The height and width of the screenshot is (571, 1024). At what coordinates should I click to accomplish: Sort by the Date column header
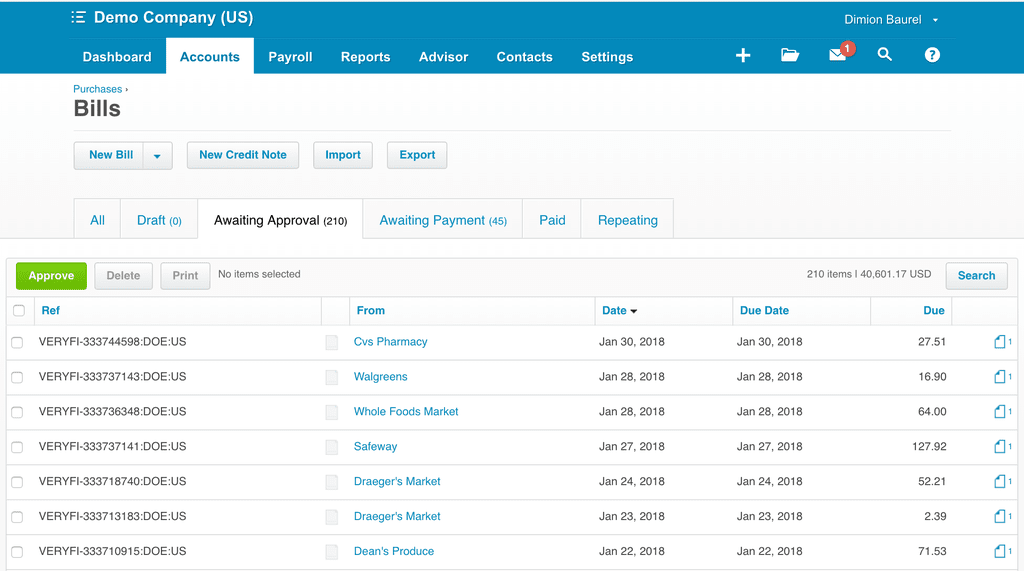tap(619, 310)
